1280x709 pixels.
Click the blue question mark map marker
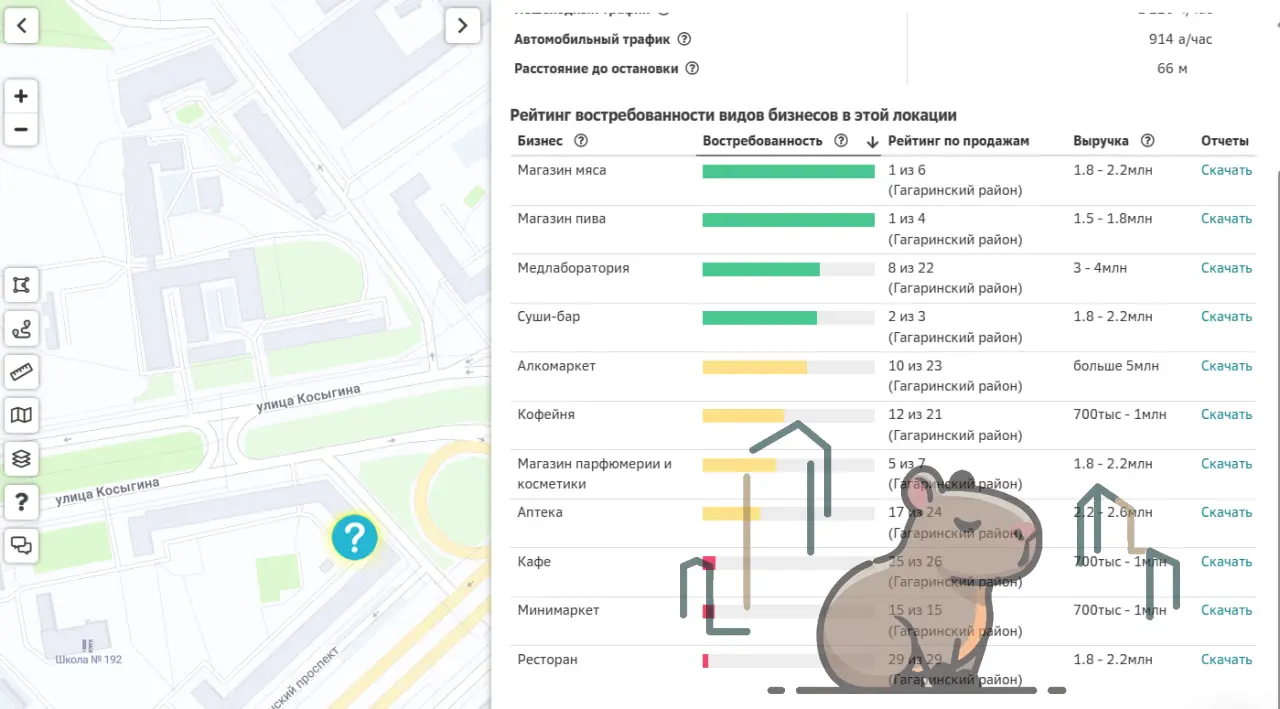pos(355,537)
